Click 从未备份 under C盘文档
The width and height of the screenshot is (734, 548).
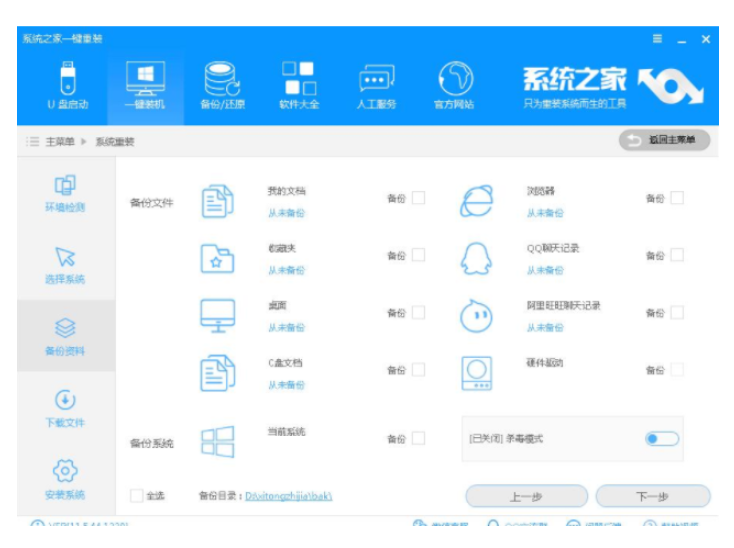(x=286, y=385)
